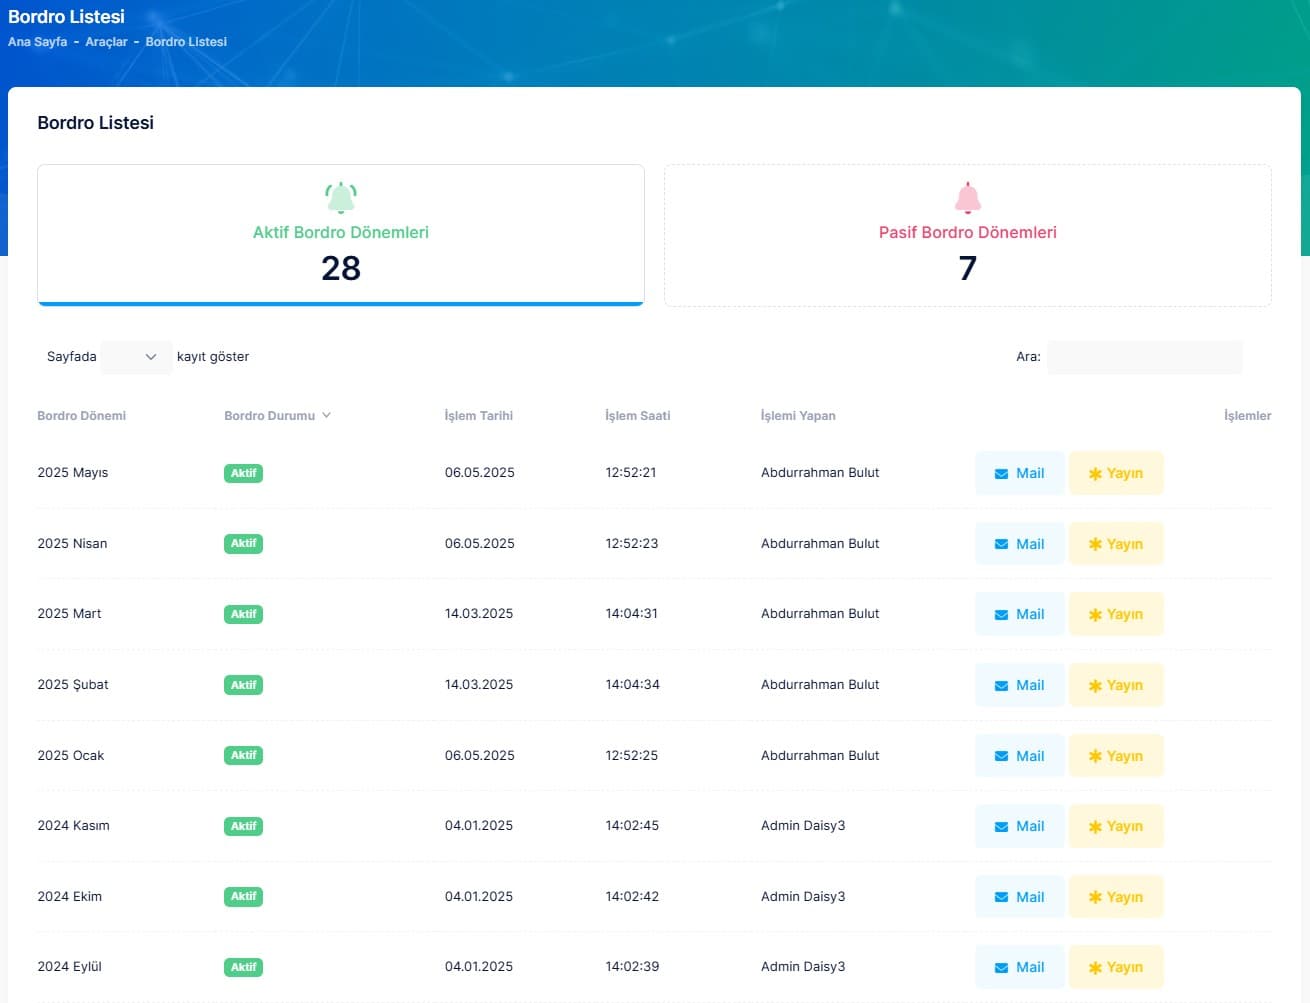Viewport: 1310px width, 1003px height.
Task: Click the Yayın button for 2024 Ekim
Action: click(1116, 896)
